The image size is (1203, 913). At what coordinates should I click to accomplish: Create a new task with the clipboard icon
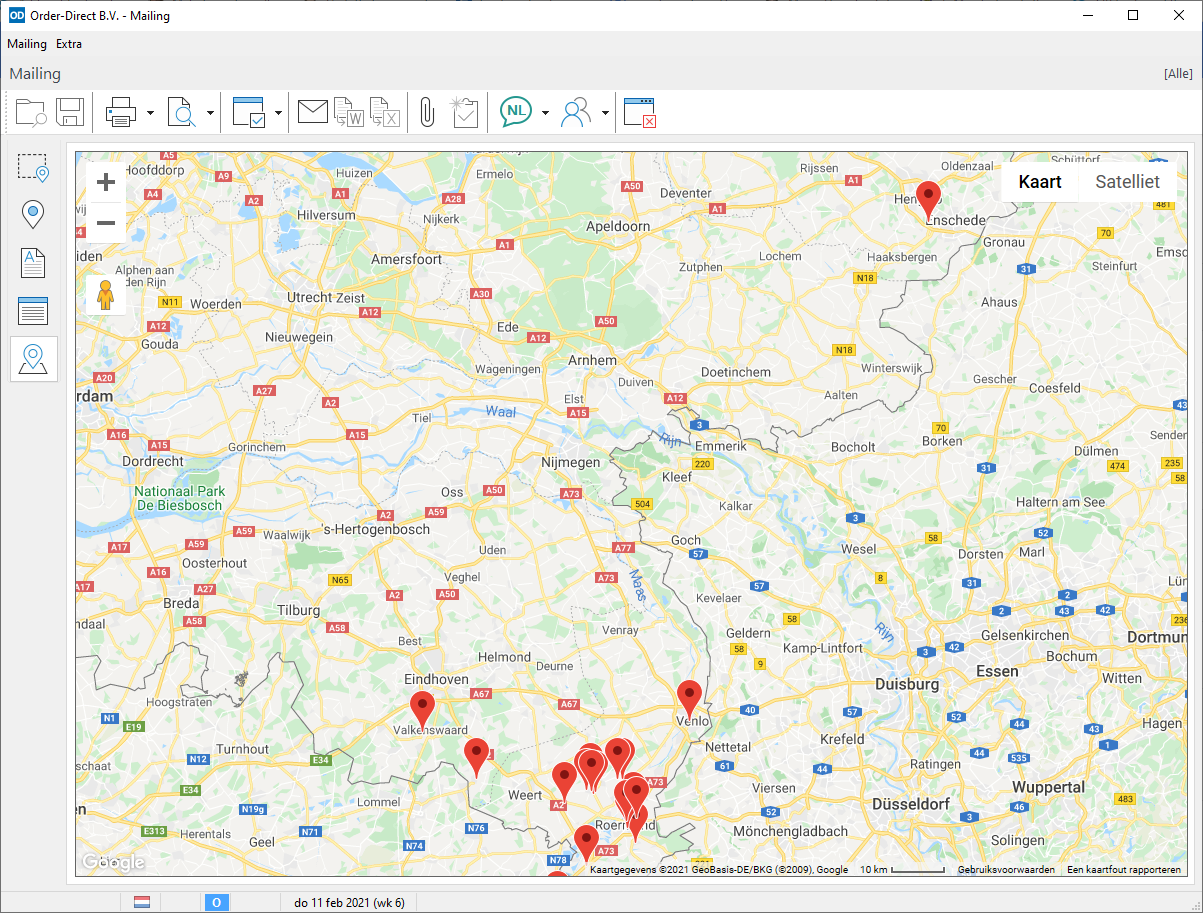coord(465,112)
